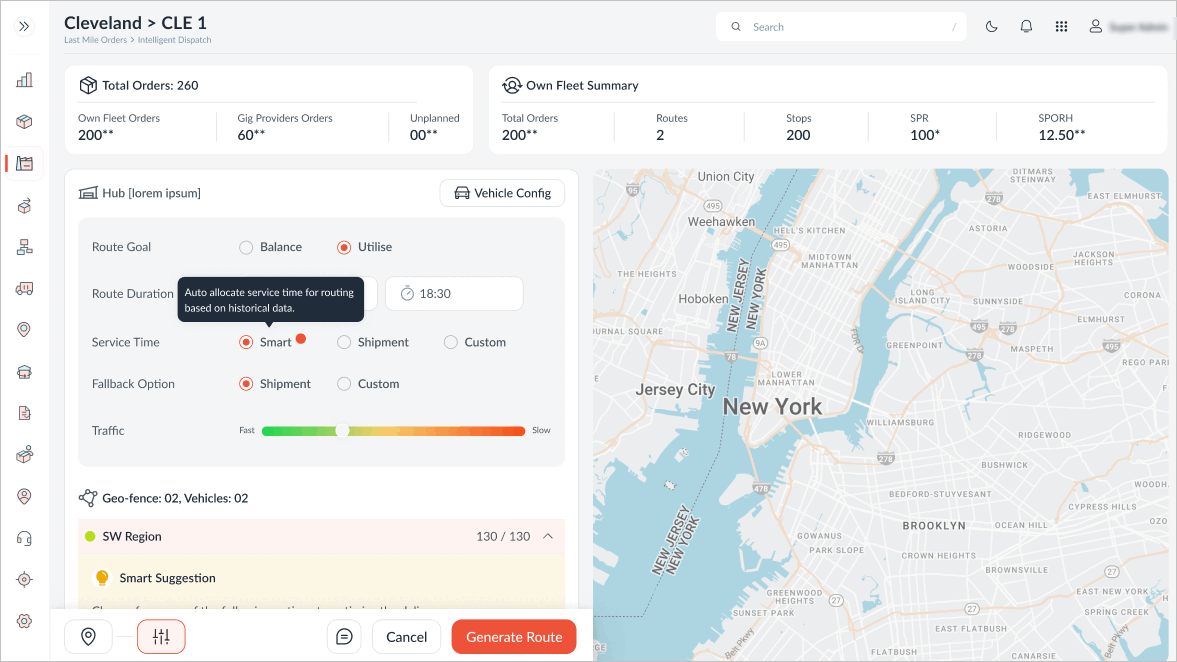Select Balance route goal
The image size is (1177, 662).
(x=246, y=247)
